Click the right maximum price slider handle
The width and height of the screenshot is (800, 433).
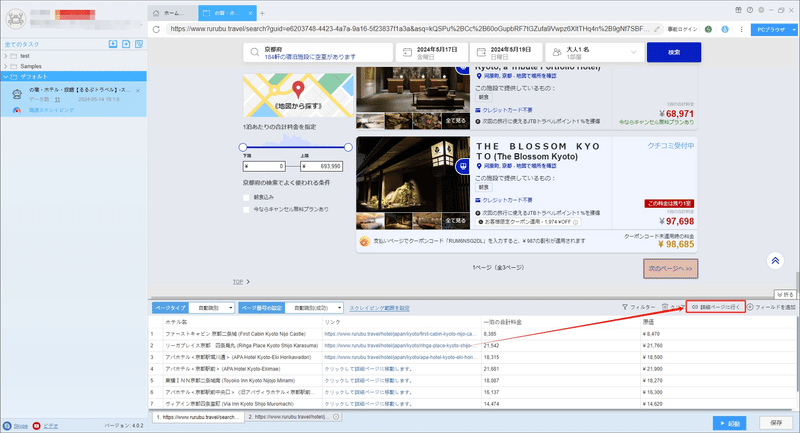coord(348,147)
